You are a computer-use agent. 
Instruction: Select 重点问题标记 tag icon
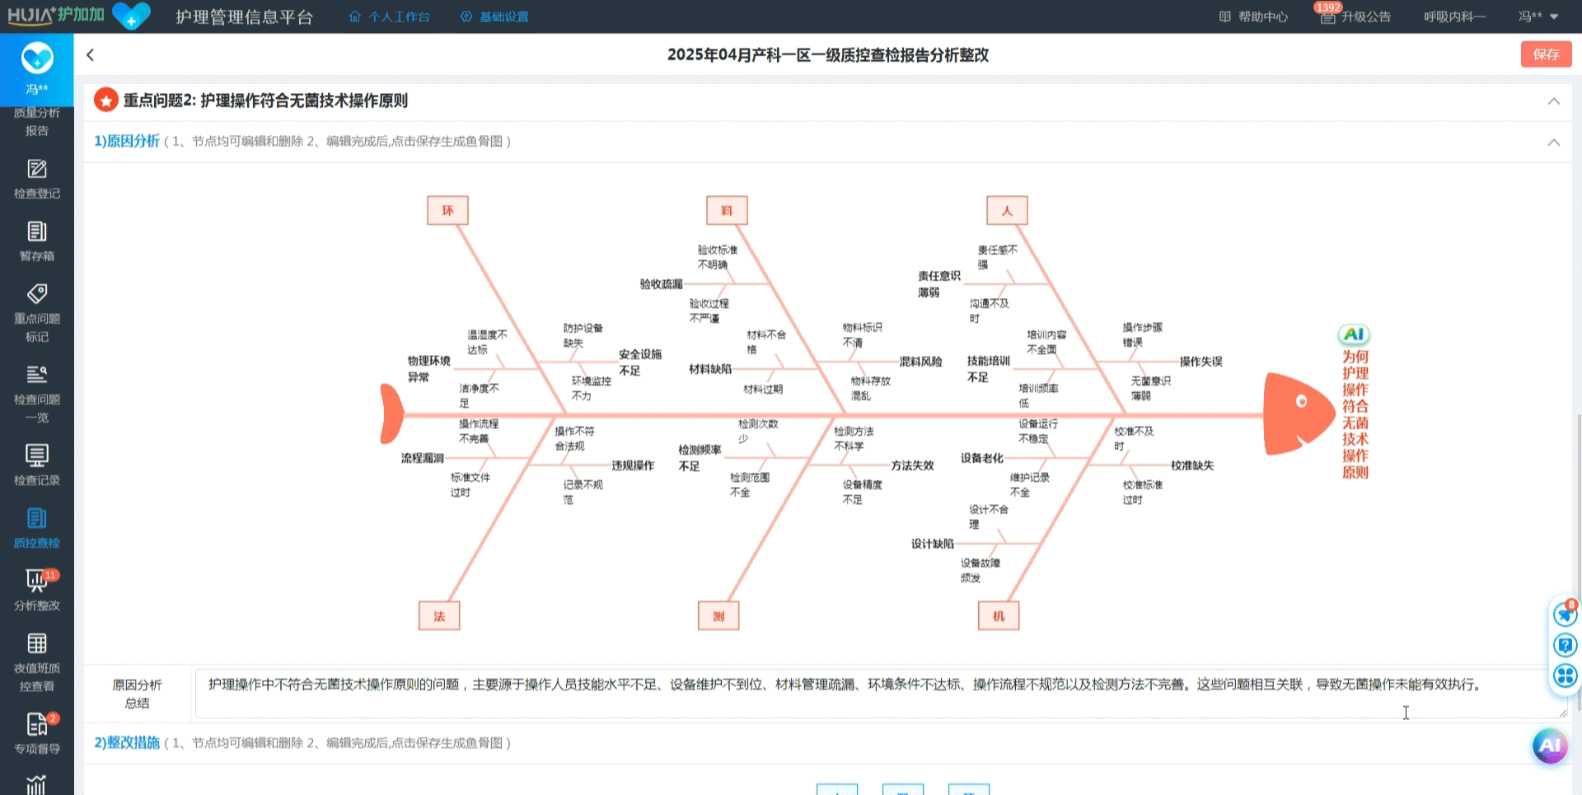click(37, 294)
